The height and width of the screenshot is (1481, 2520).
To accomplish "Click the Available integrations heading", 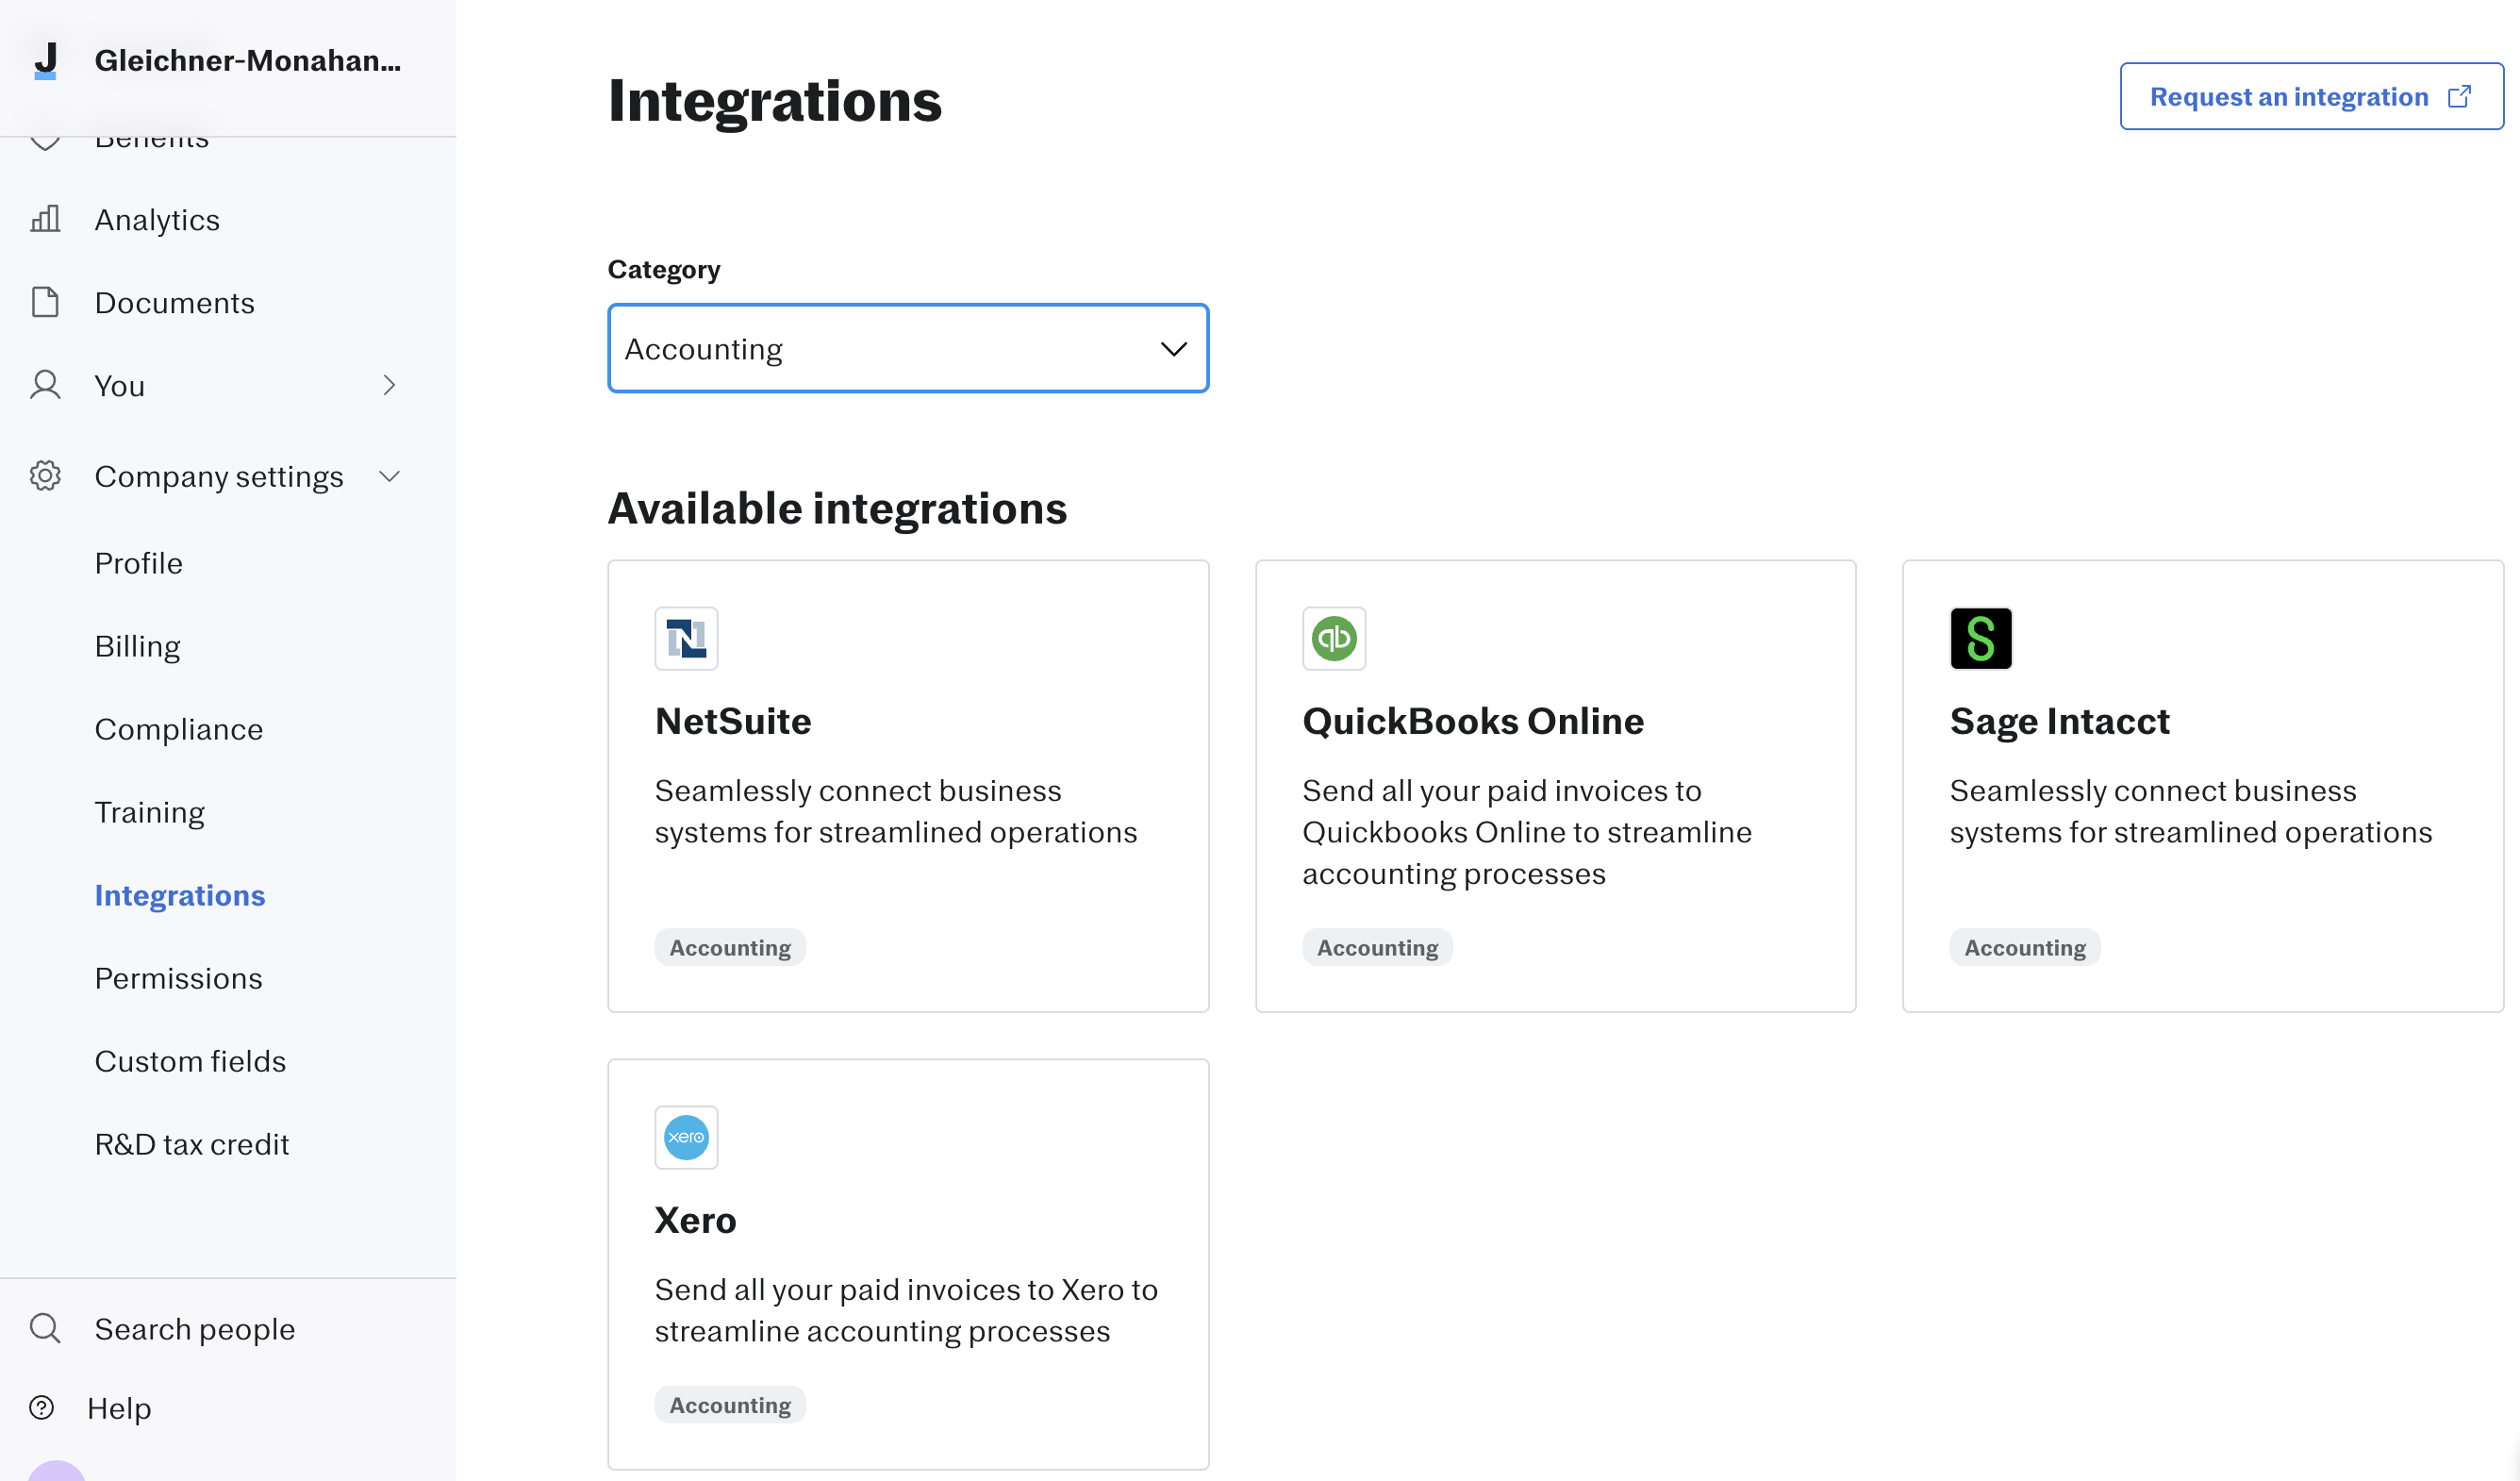I will (x=838, y=508).
